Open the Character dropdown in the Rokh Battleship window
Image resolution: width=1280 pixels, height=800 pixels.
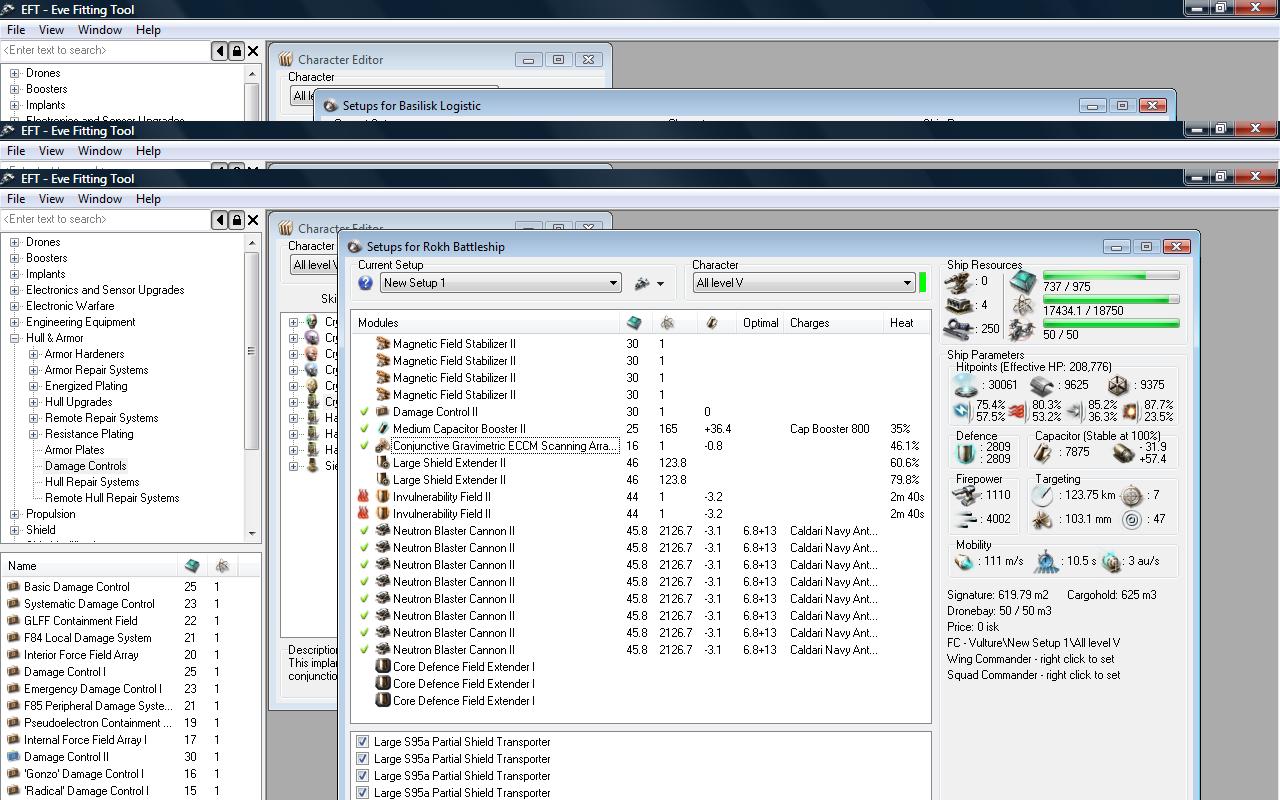click(x=804, y=283)
